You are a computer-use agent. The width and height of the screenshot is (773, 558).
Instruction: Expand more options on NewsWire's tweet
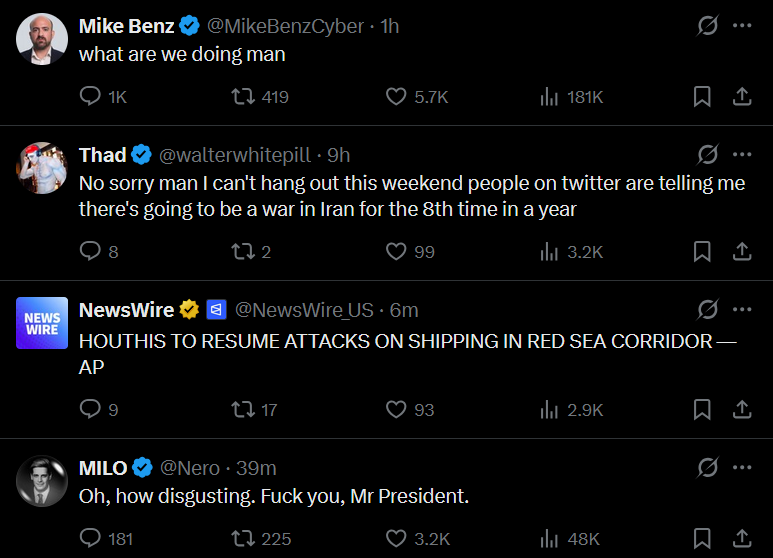pos(742,310)
